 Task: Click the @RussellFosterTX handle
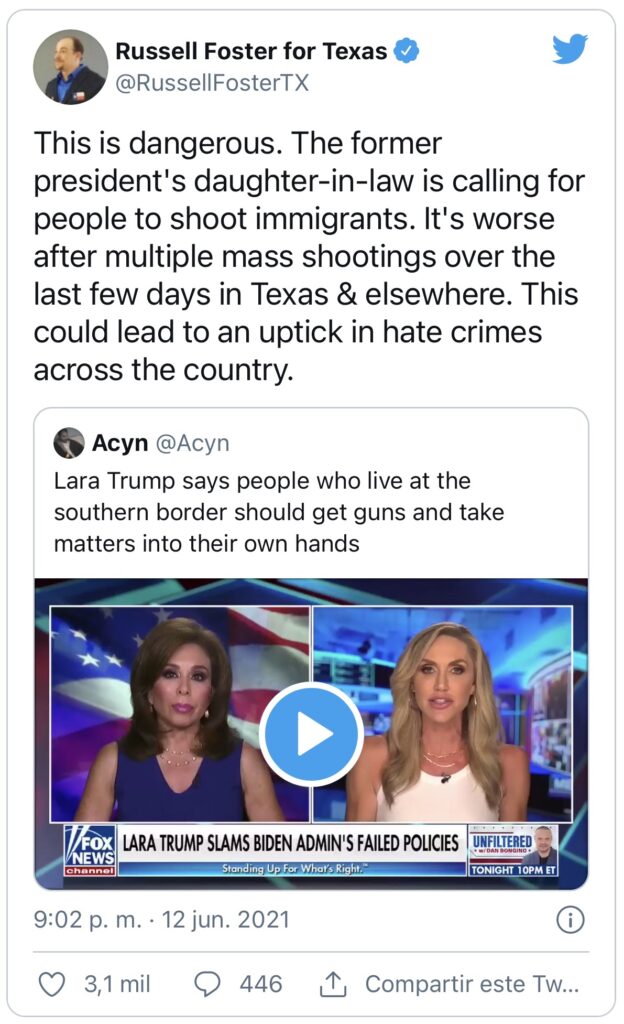212,84
